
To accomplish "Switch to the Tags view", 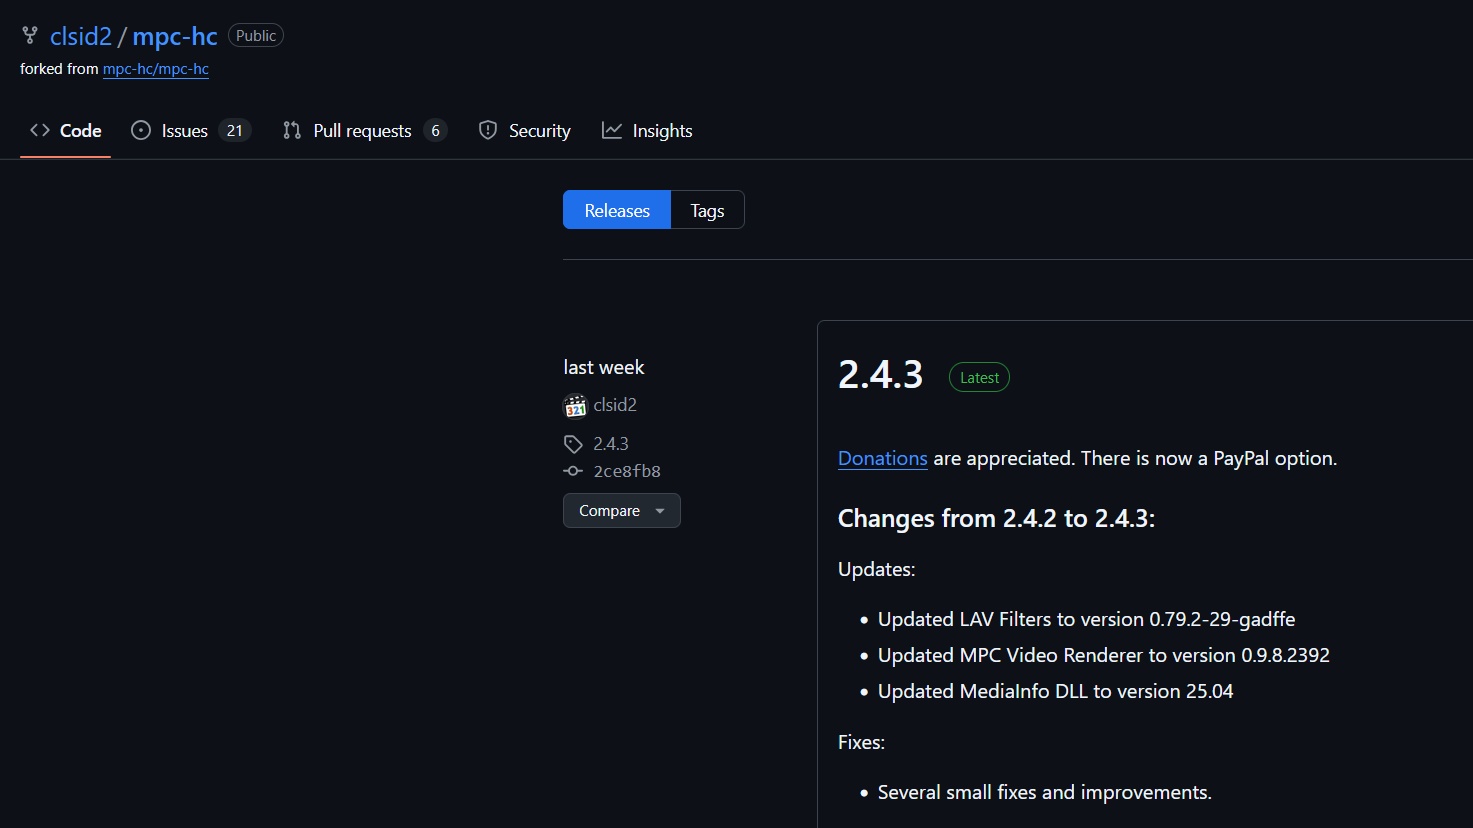I will click(x=707, y=210).
